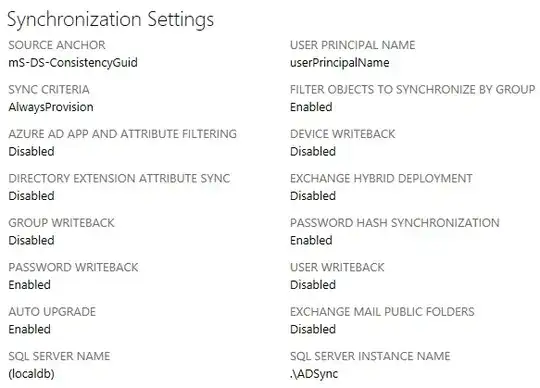Click the Synchronization Settings heading
540x388 pixels.
point(111,20)
